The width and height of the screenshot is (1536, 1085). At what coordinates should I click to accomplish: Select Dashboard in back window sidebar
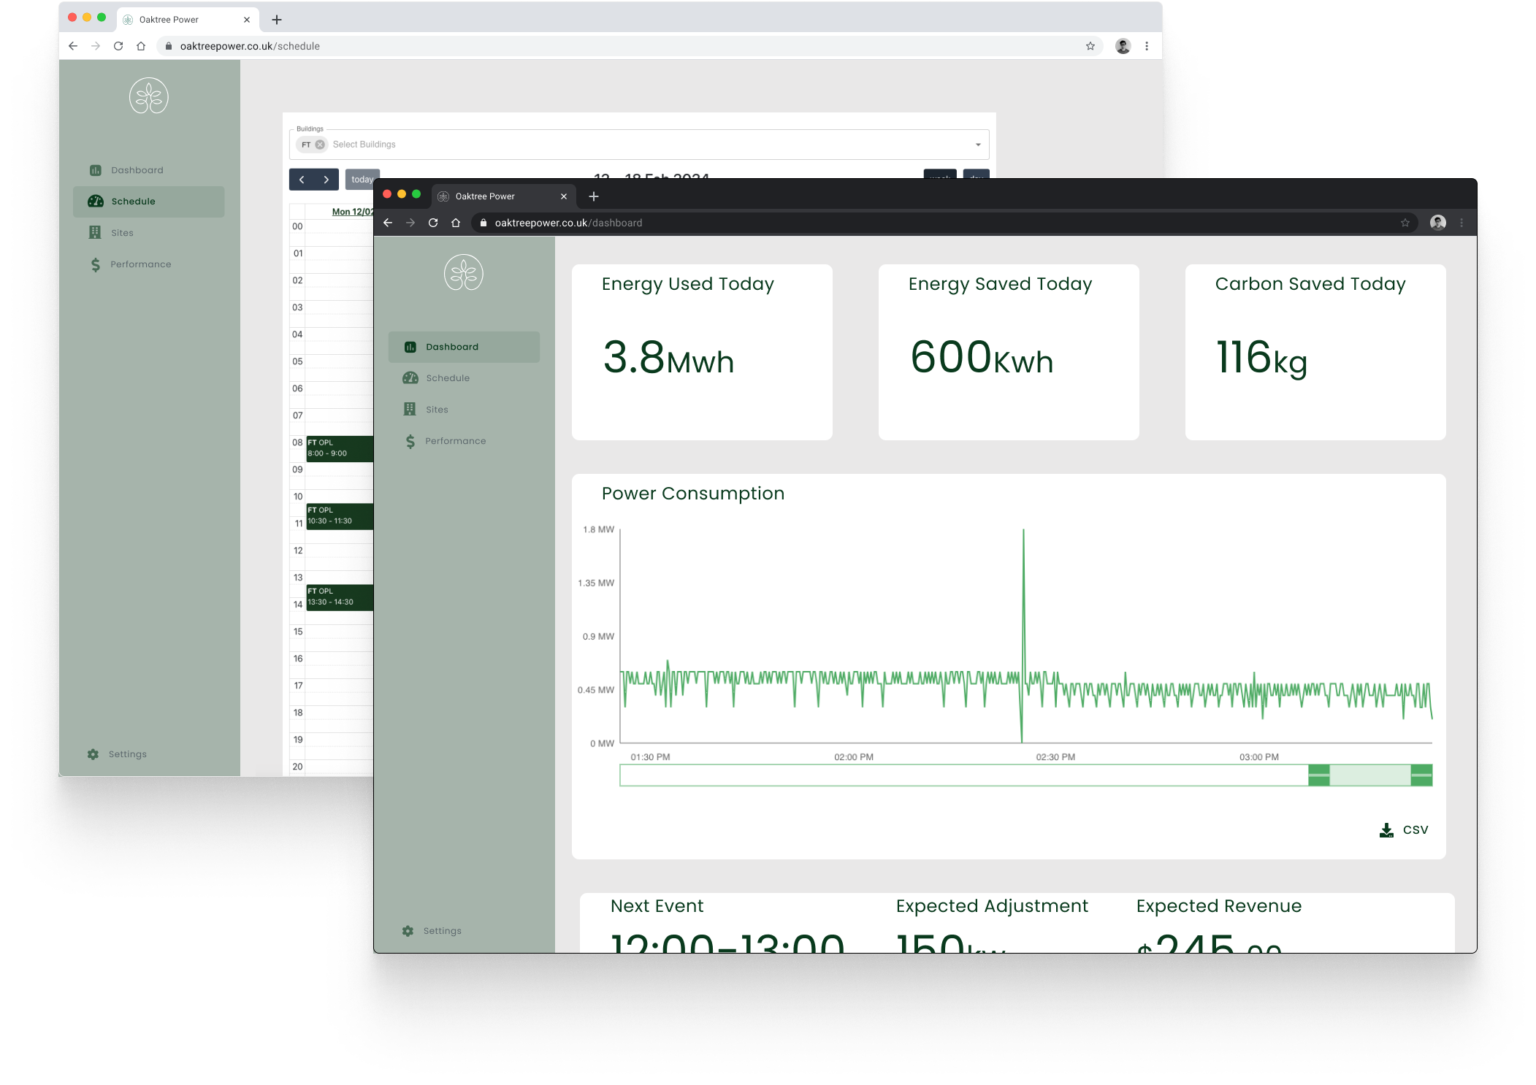[136, 170]
